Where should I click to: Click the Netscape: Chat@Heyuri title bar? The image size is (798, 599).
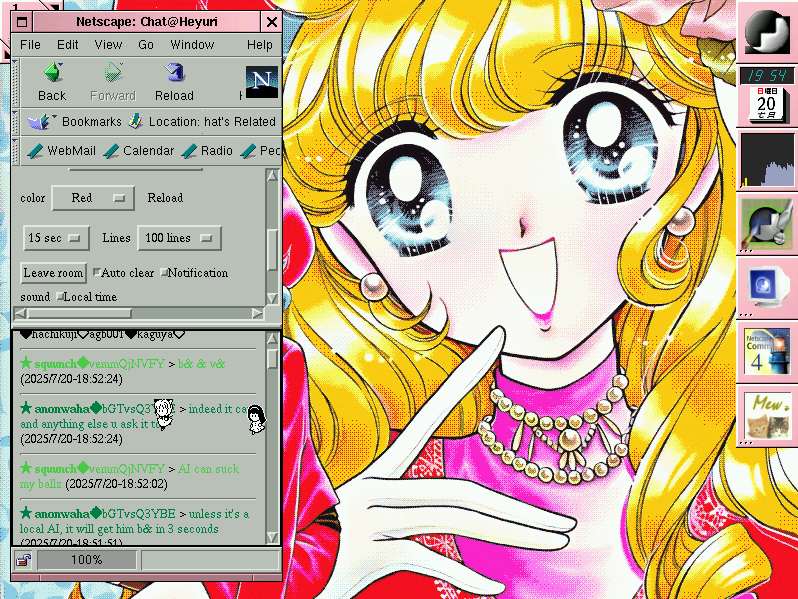pyautogui.click(x=147, y=22)
